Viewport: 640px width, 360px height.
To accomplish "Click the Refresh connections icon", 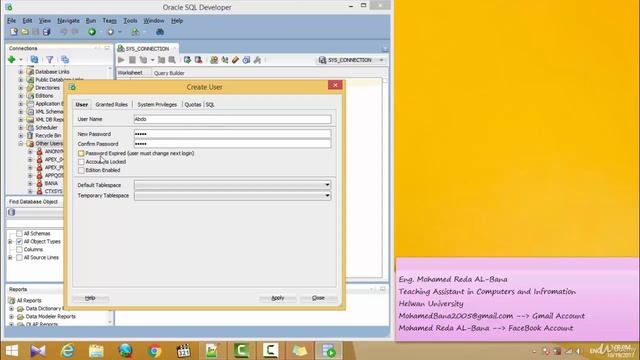I will pyautogui.click(x=34, y=60).
